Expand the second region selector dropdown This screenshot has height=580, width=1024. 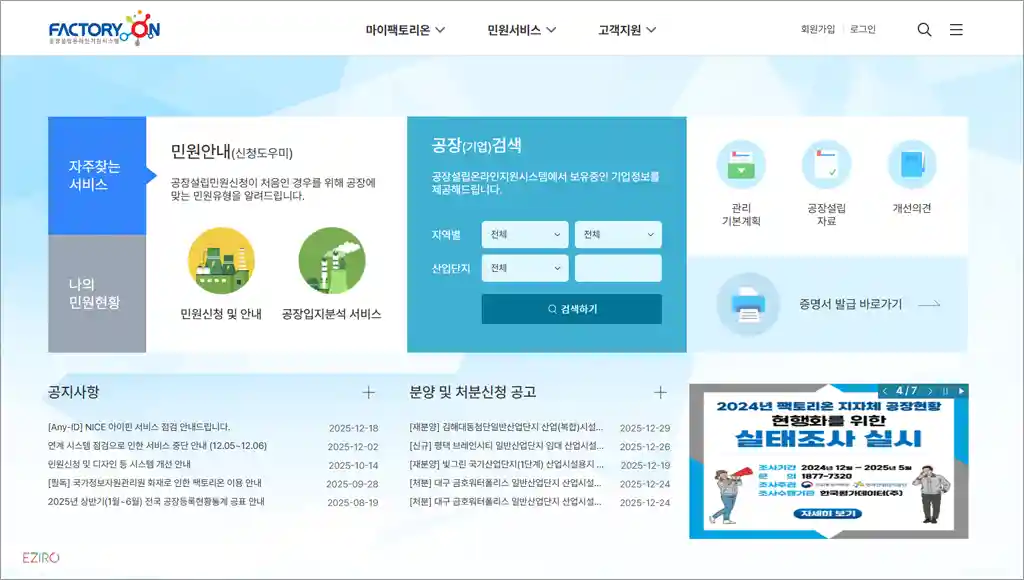[618, 235]
